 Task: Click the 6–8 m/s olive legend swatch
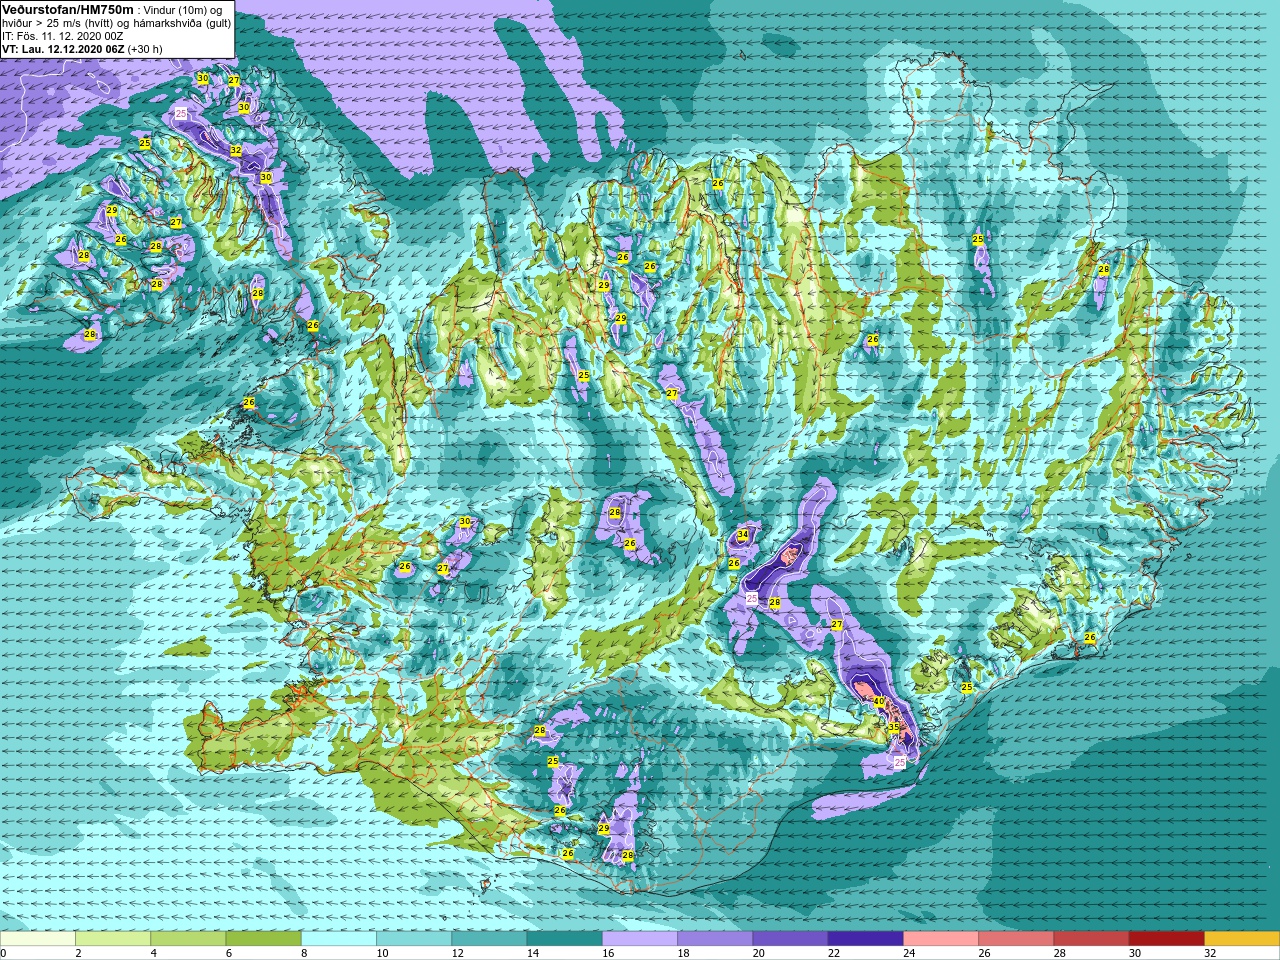(x=263, y=939)
